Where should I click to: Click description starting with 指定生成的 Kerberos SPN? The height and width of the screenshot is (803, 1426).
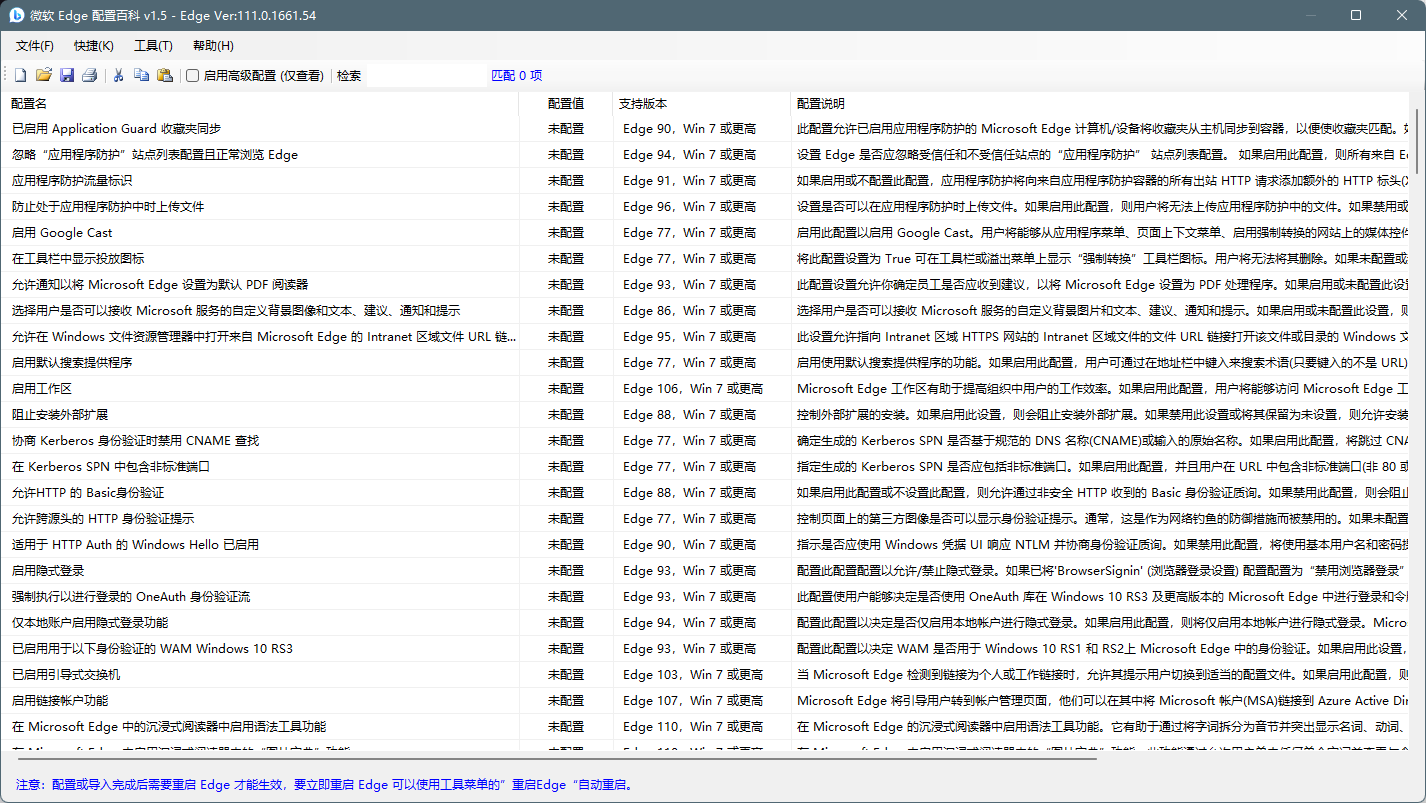coord(1102,466)
